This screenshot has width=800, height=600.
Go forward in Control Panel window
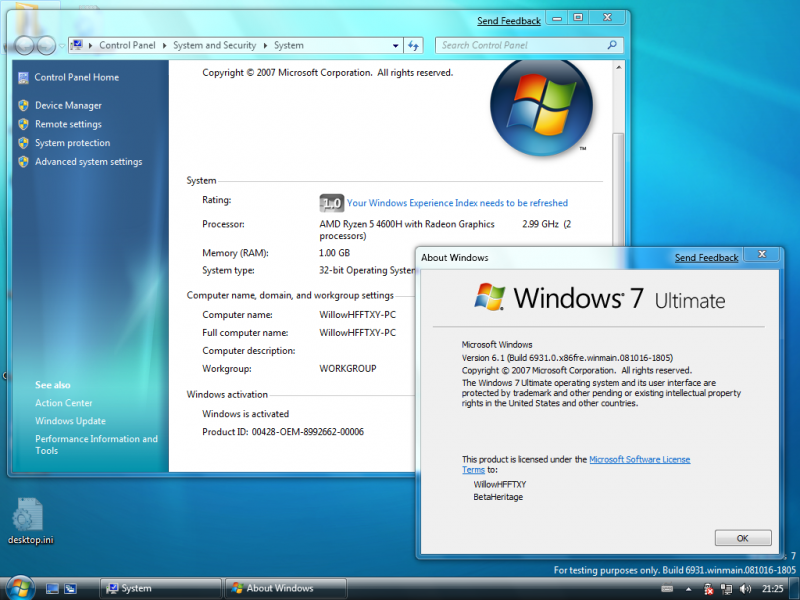tap(46, 45)
